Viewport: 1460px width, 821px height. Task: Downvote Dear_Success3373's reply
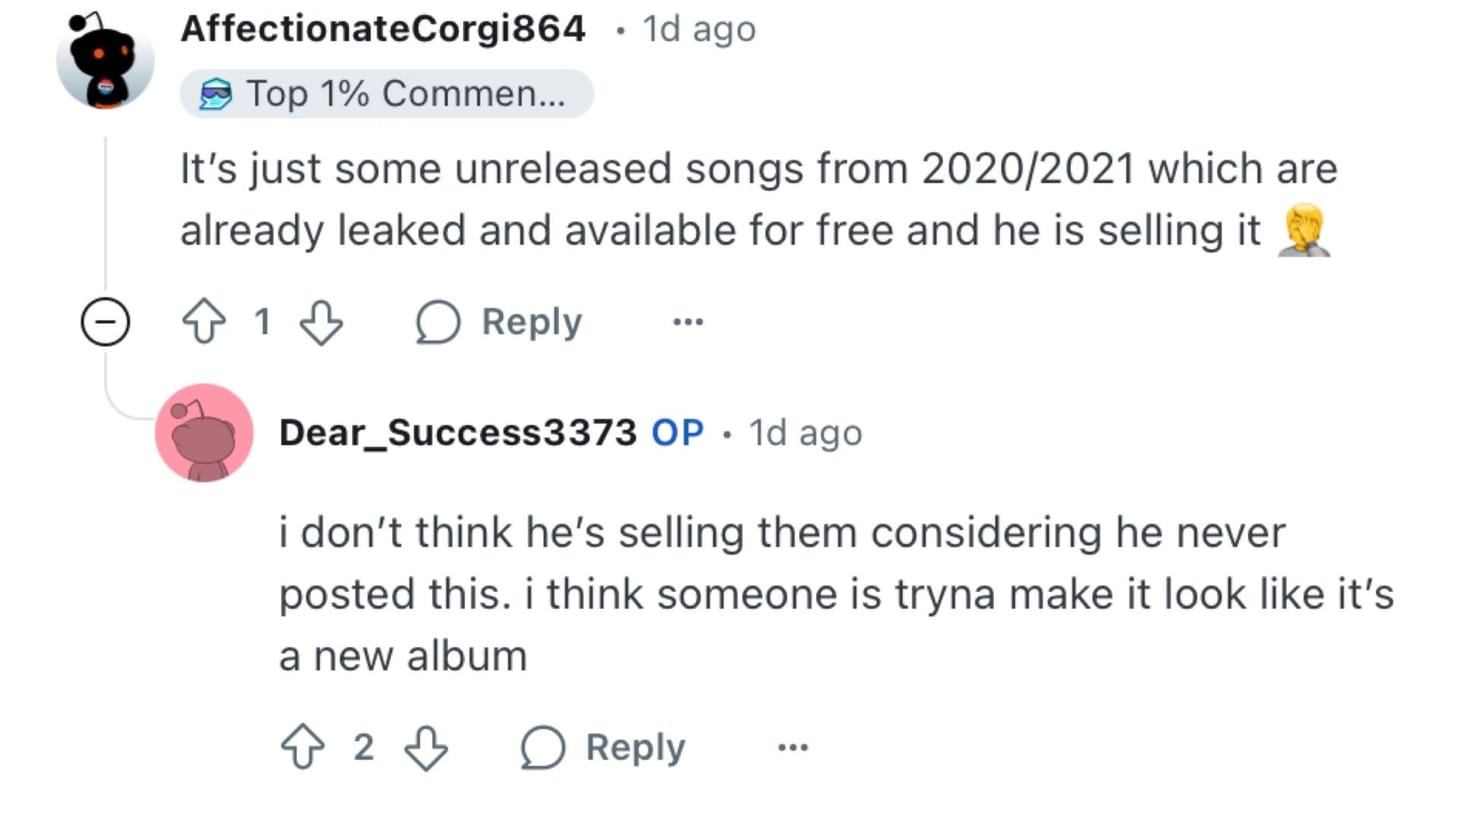point(426,747)
